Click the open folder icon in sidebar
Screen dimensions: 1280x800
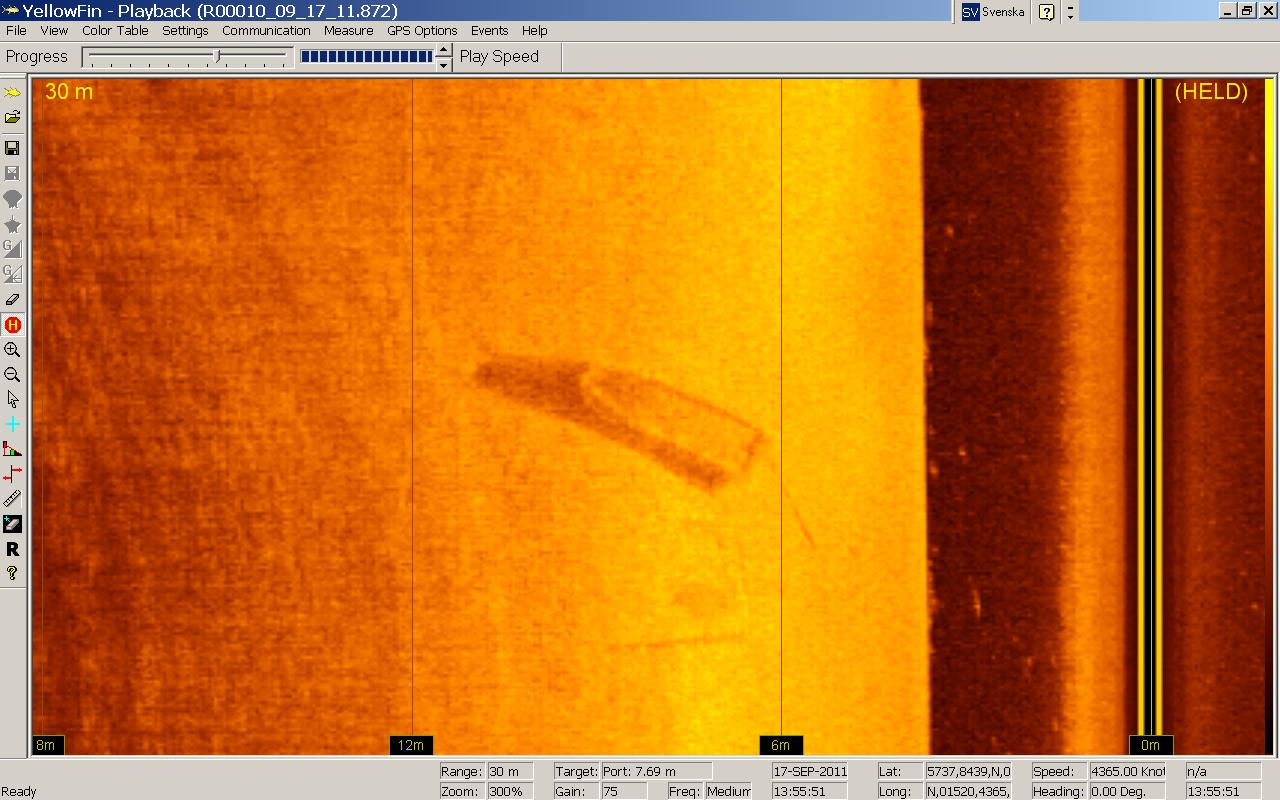pyautogui.click(x=12, y=117)
